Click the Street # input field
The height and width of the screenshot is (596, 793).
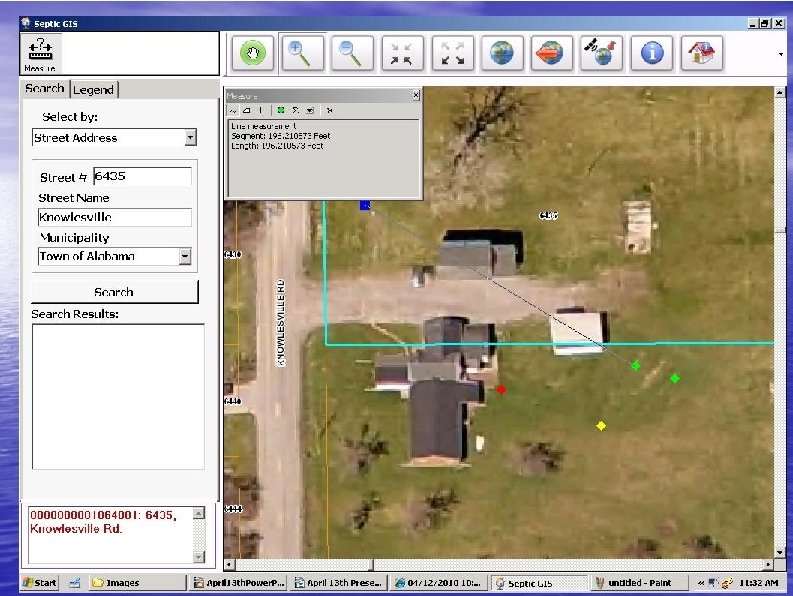[142, 176]
